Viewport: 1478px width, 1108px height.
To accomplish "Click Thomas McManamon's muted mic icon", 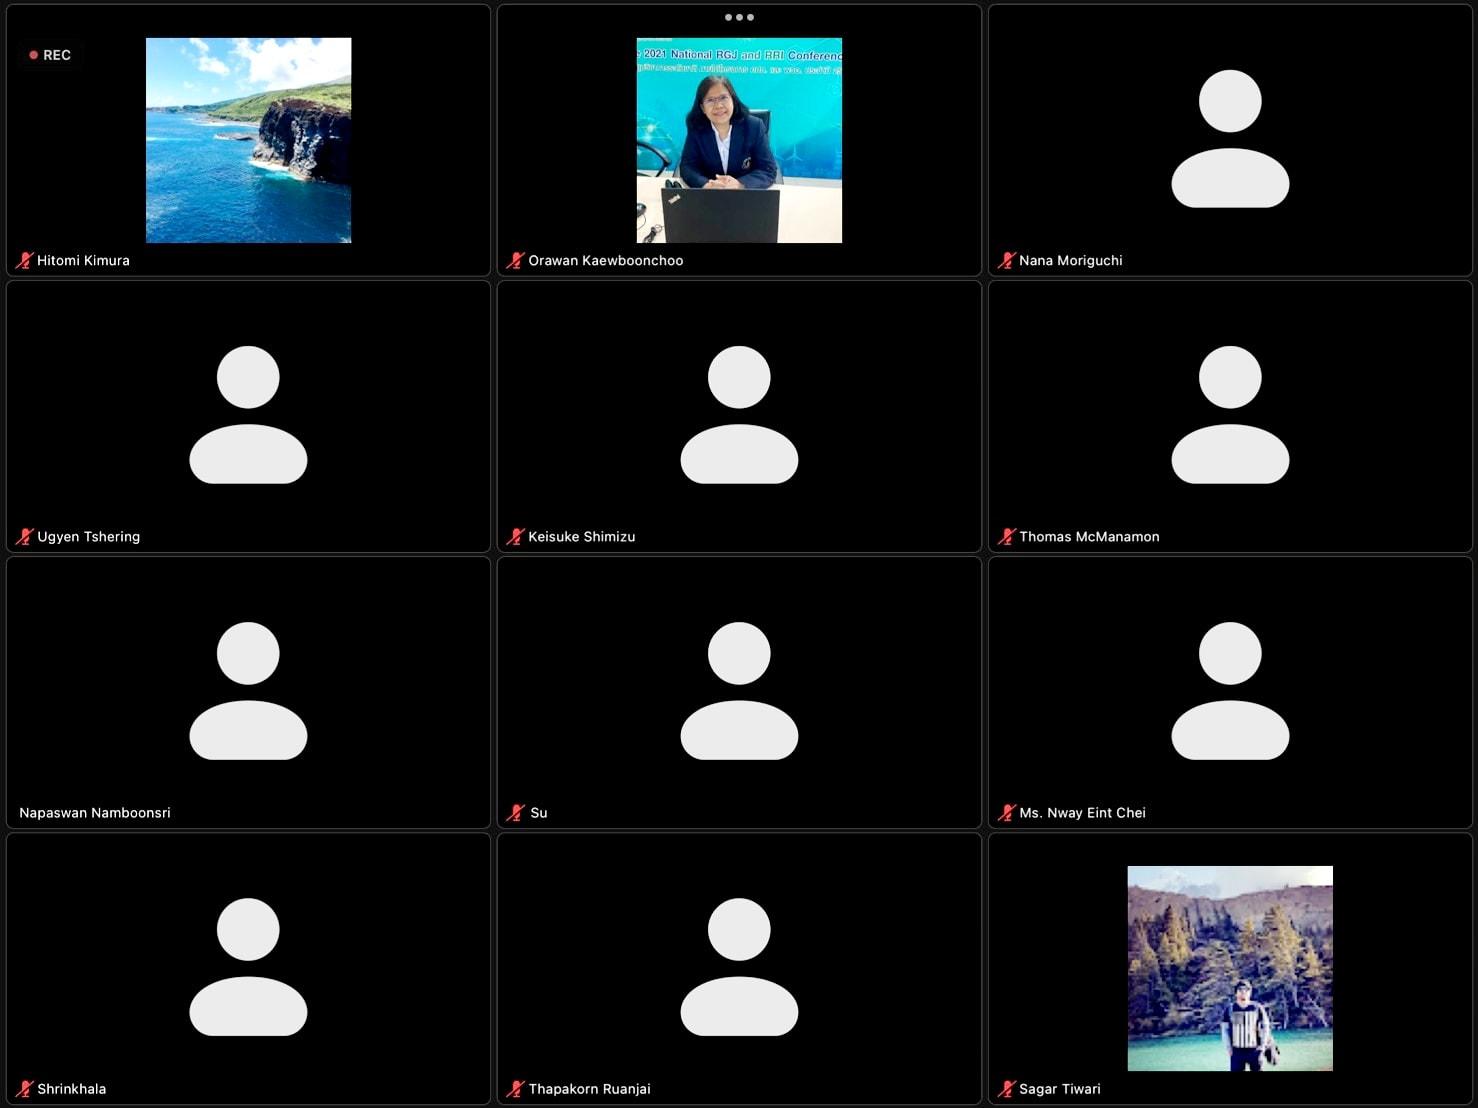I will point(1007,536).
